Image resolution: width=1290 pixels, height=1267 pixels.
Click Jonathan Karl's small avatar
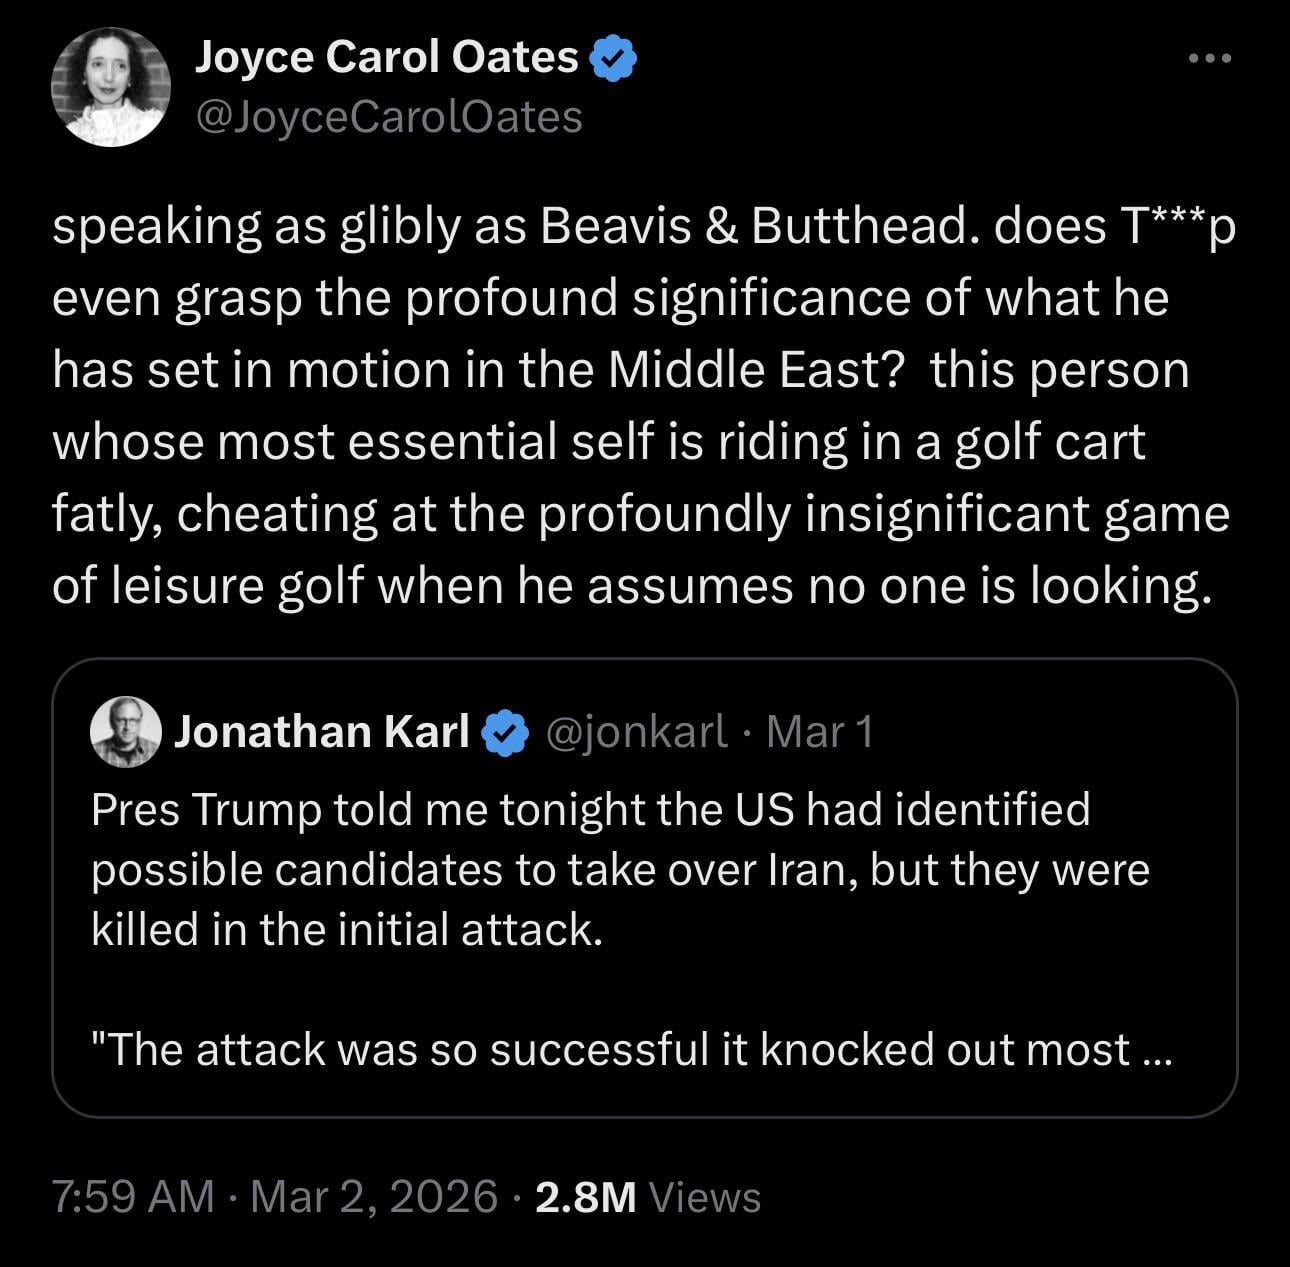(x=126, y=732)
